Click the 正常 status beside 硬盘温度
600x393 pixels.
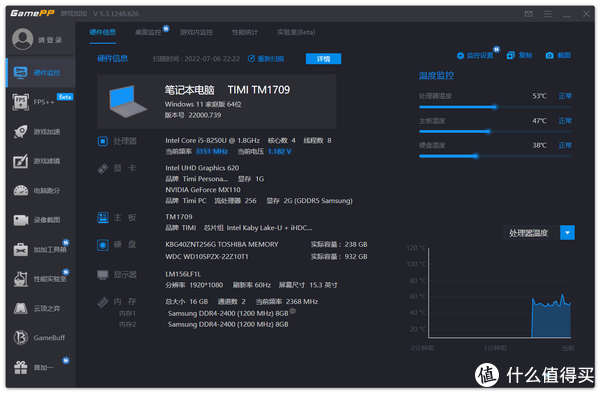565,145
